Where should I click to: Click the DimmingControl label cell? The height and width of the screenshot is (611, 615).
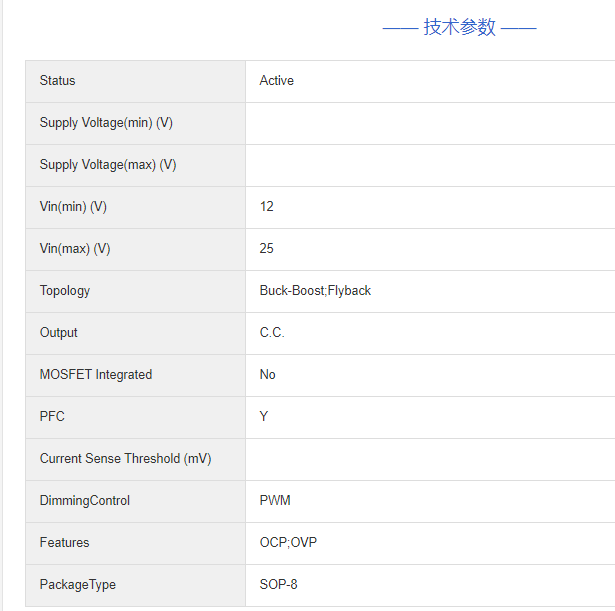[x=85, y=501]
